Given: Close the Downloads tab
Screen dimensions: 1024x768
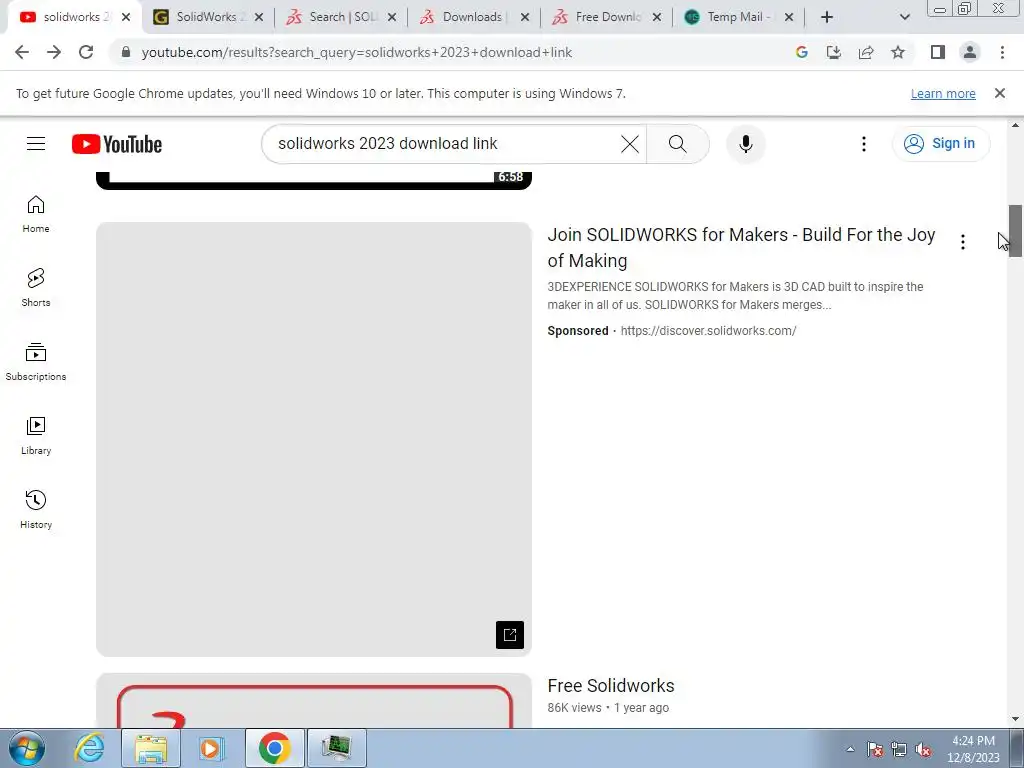Looking at the screenshot, I should pyautogui.click(x=525, y=17).
